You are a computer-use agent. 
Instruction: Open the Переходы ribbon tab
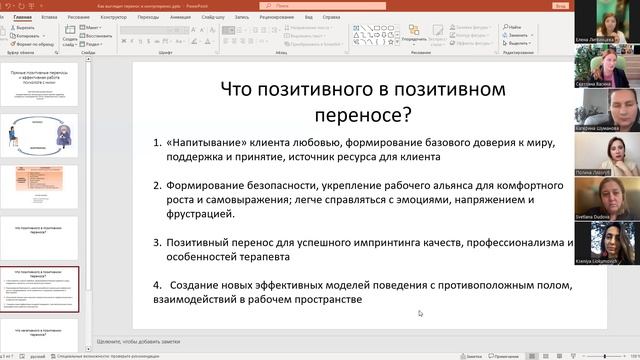pos(148,17)
